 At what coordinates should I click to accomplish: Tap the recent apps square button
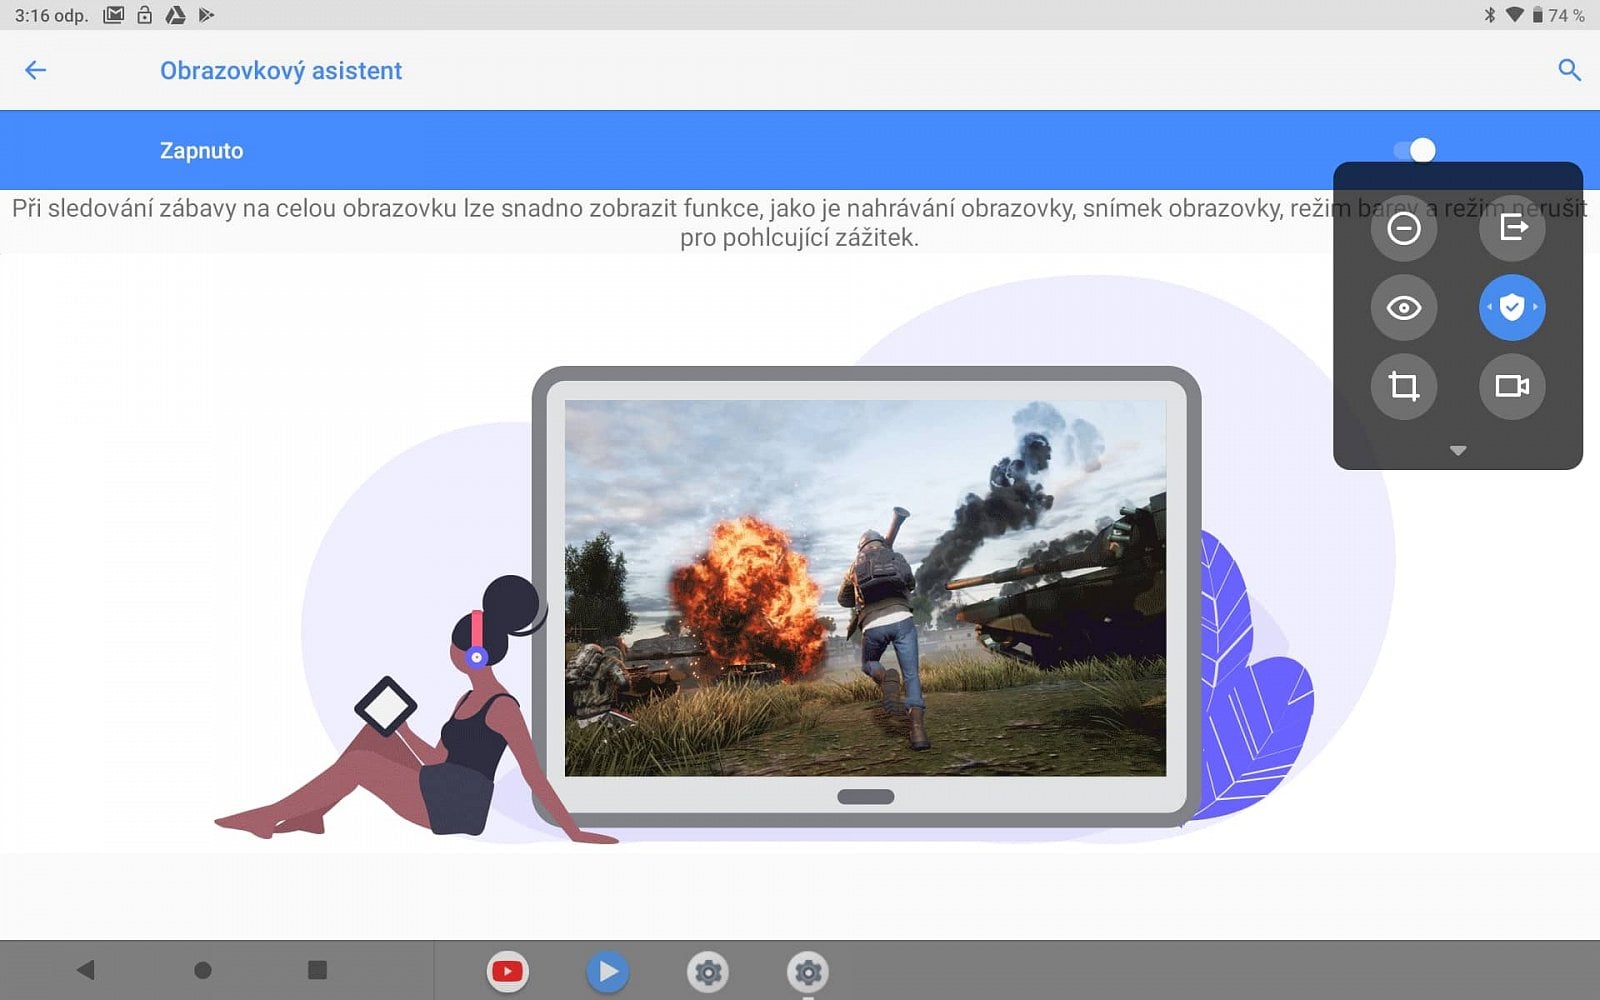[318, 969]
